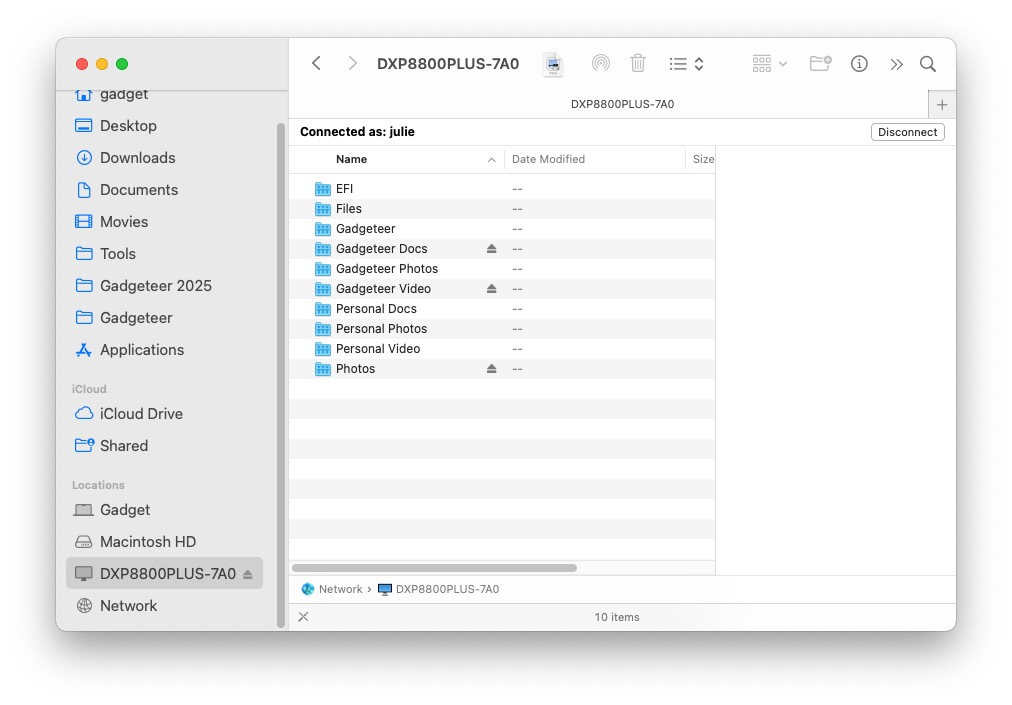Go back with the left chevron
Image resolution: width=1012 pixels, height=705 pixels.
[x=316, y=63]
